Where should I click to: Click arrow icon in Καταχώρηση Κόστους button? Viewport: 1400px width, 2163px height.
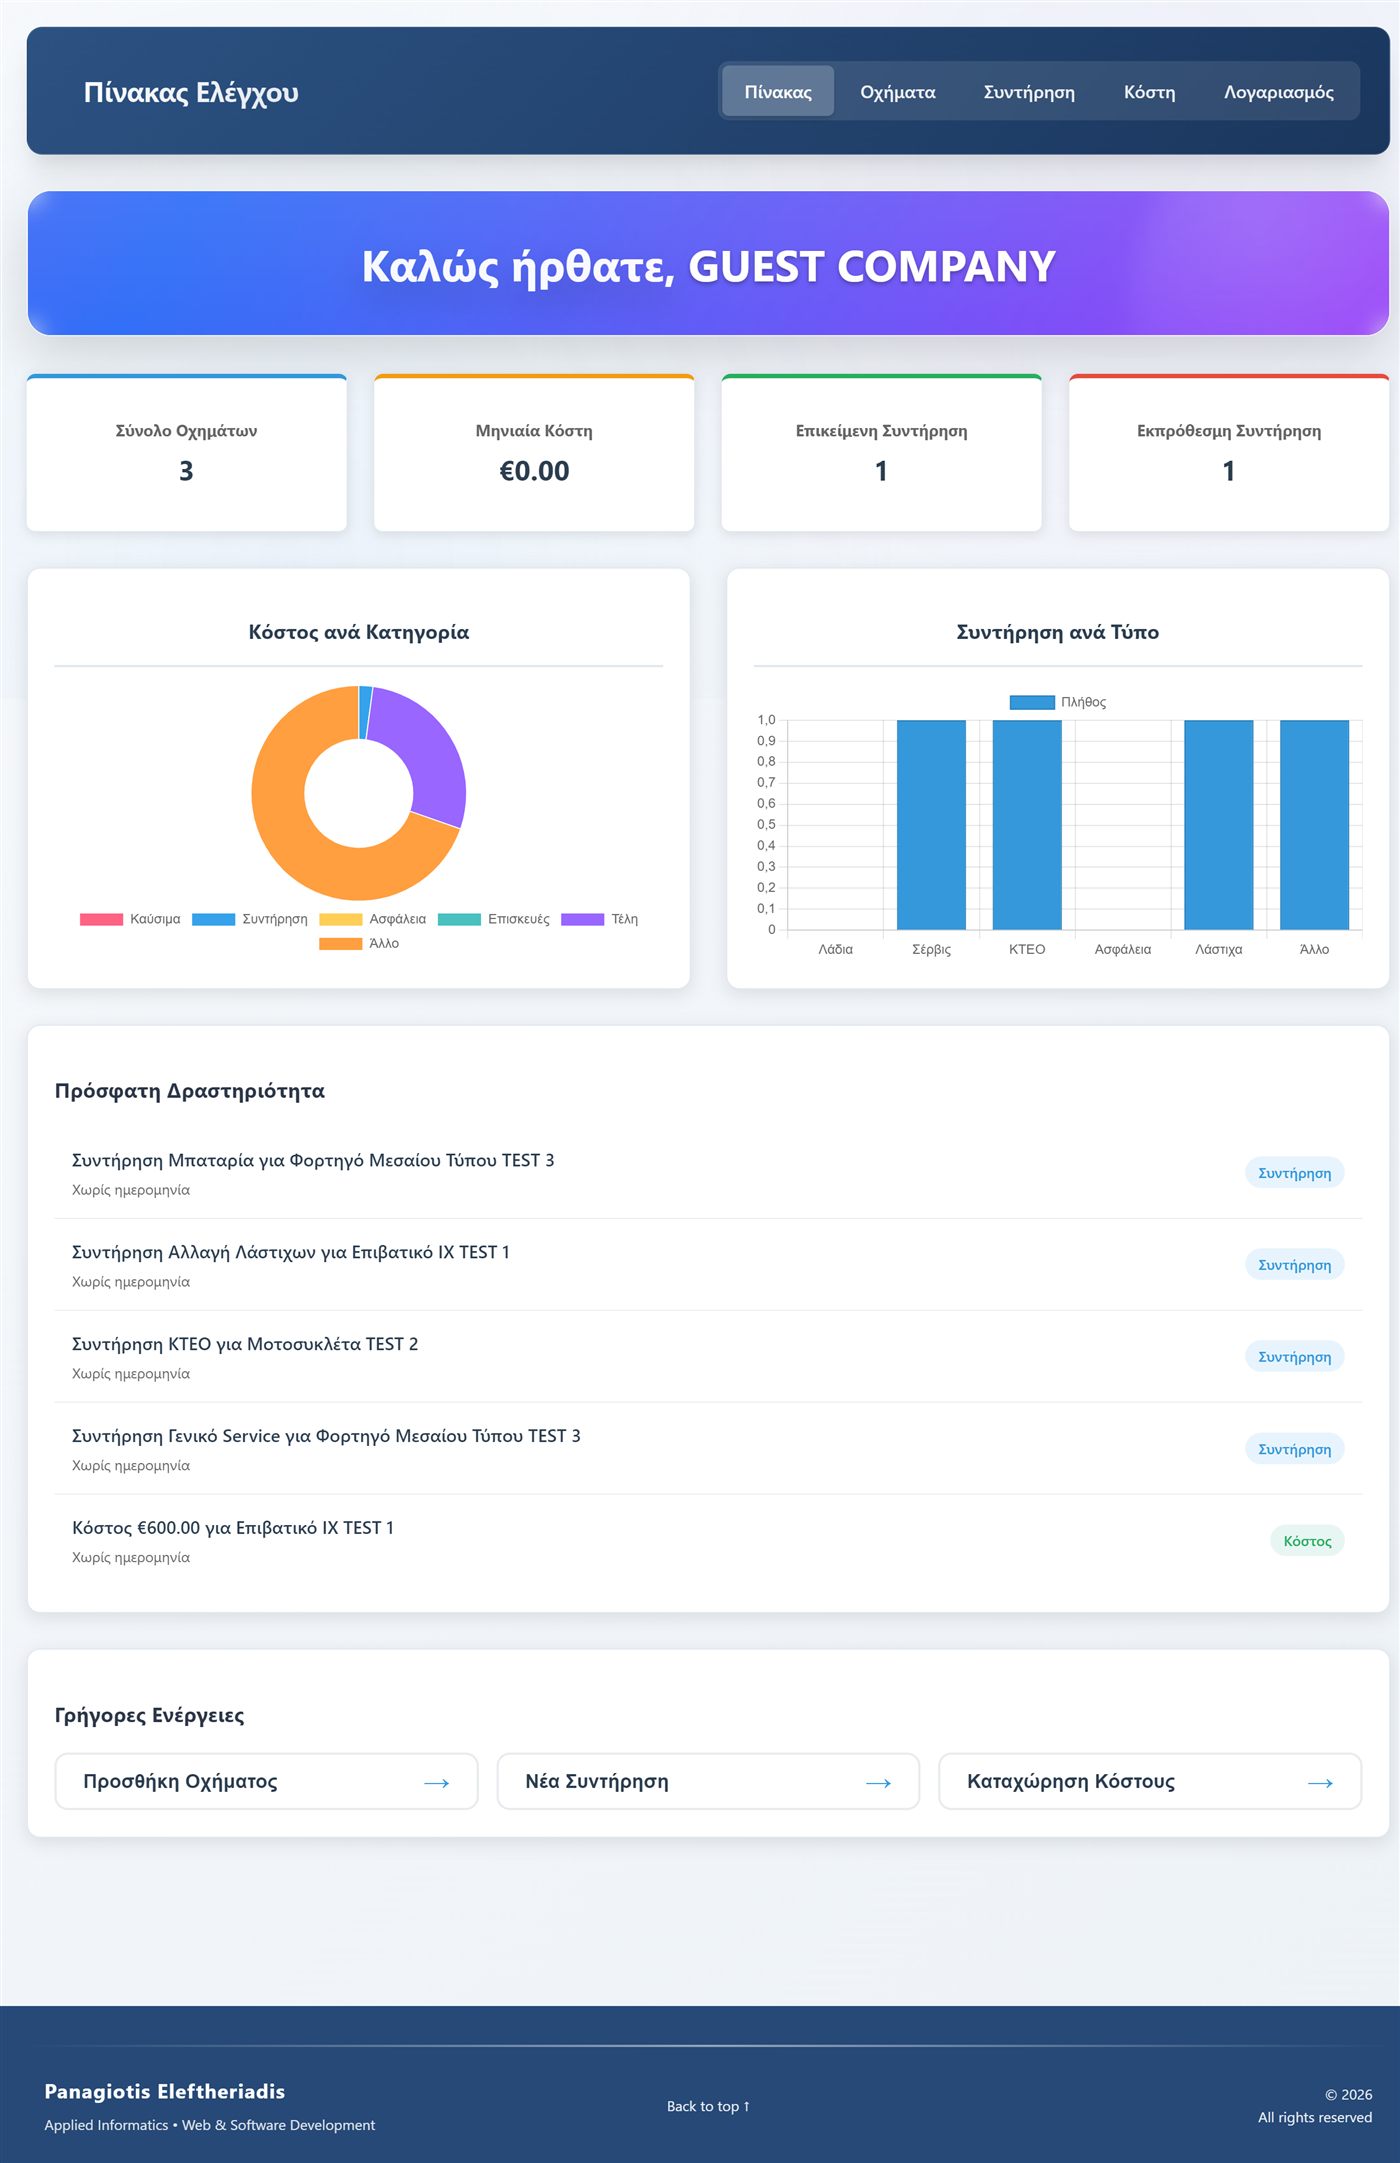tap(1320, 1783)
